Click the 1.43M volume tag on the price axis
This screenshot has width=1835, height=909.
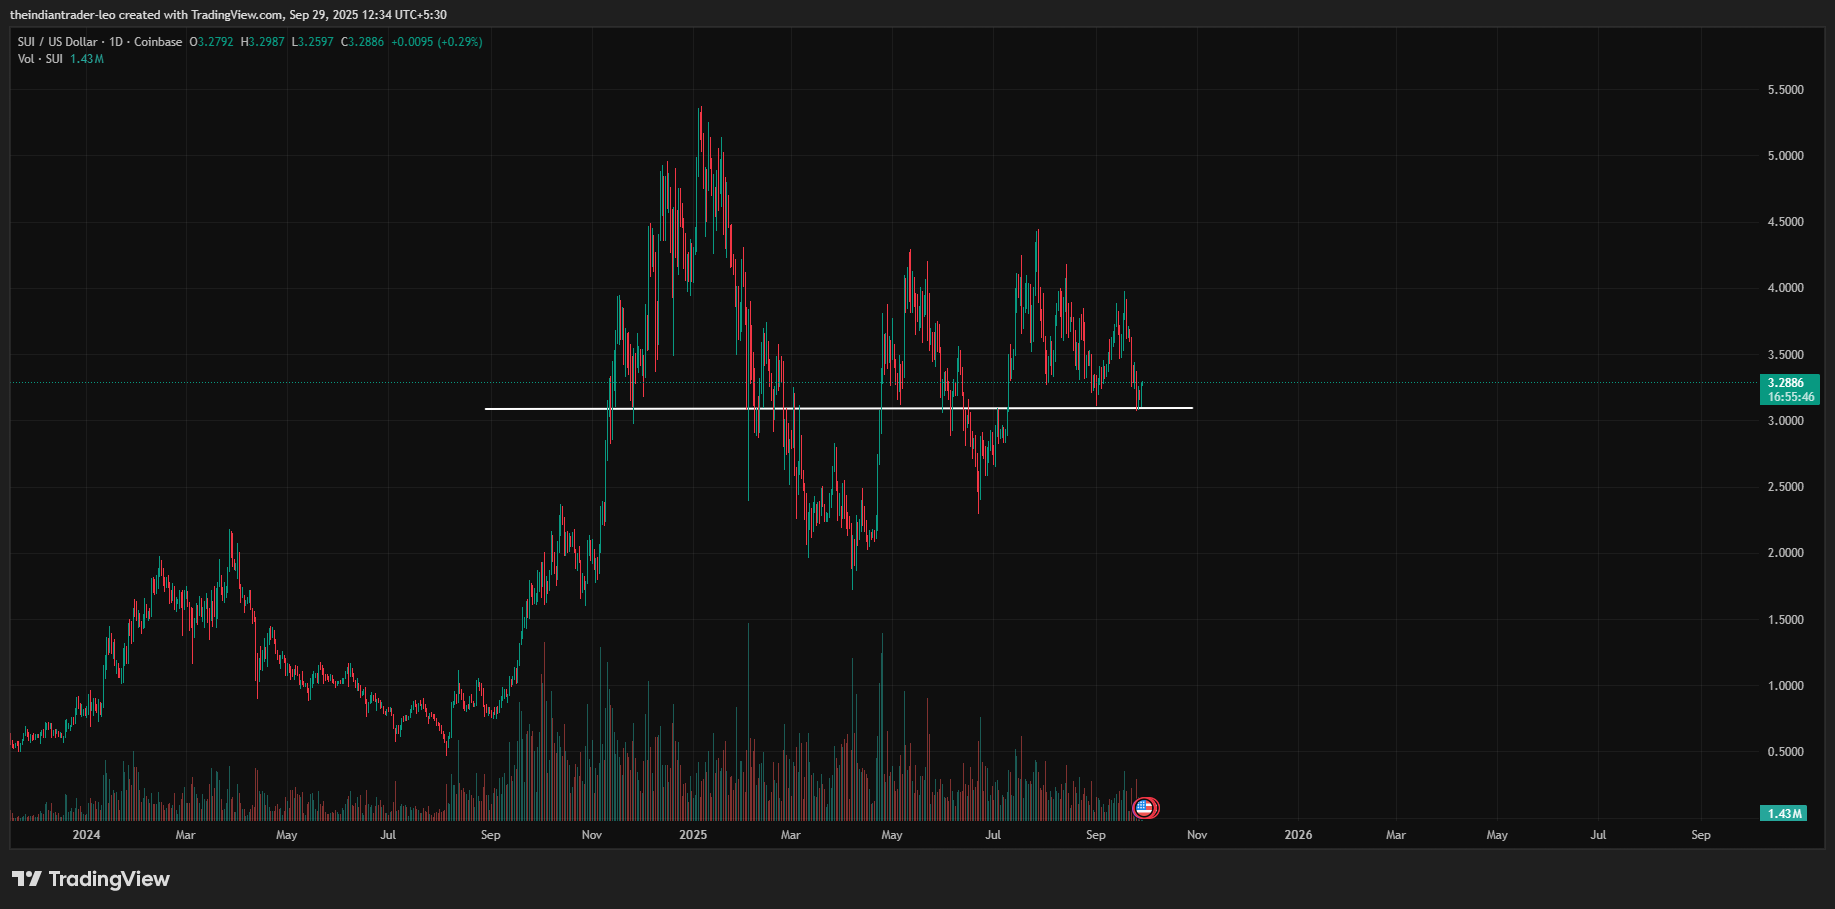pyautogui.click(x=1784, y=813)
